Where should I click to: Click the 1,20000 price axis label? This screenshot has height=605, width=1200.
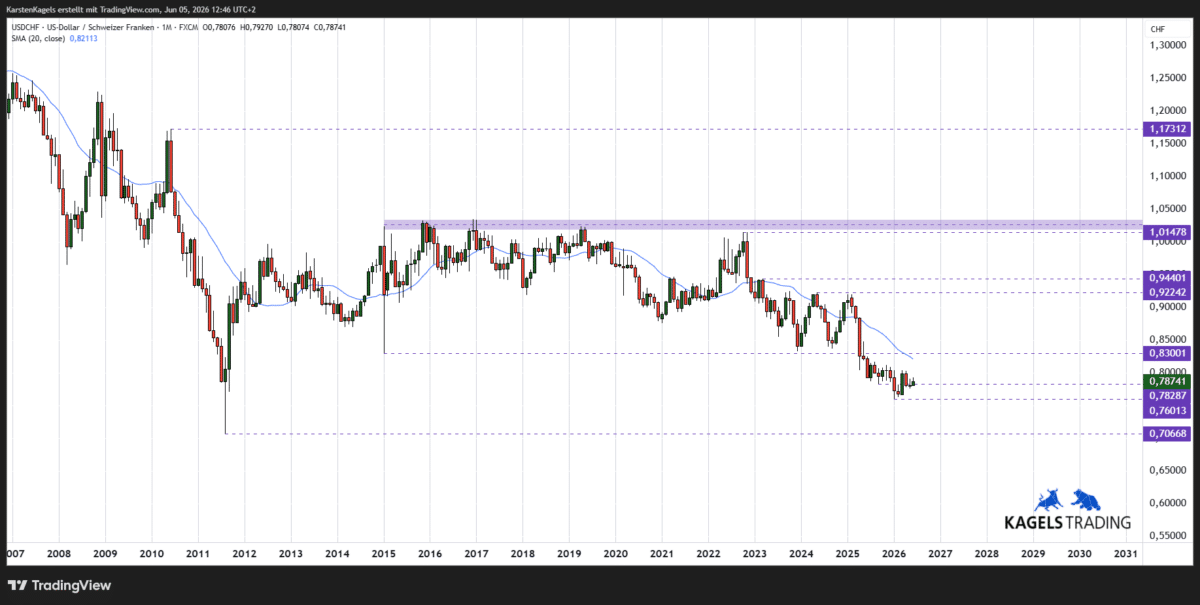point(1168,111)
